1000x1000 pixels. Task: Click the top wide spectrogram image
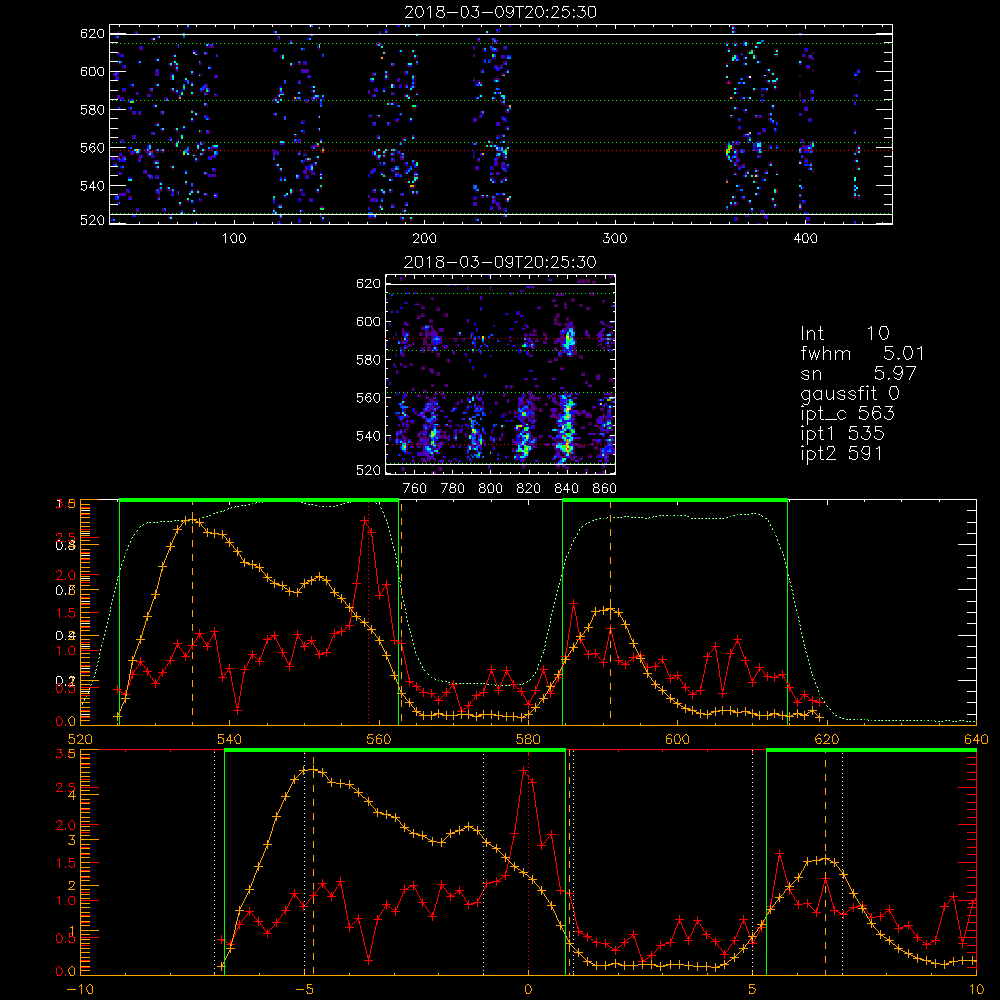click(501, 124)
